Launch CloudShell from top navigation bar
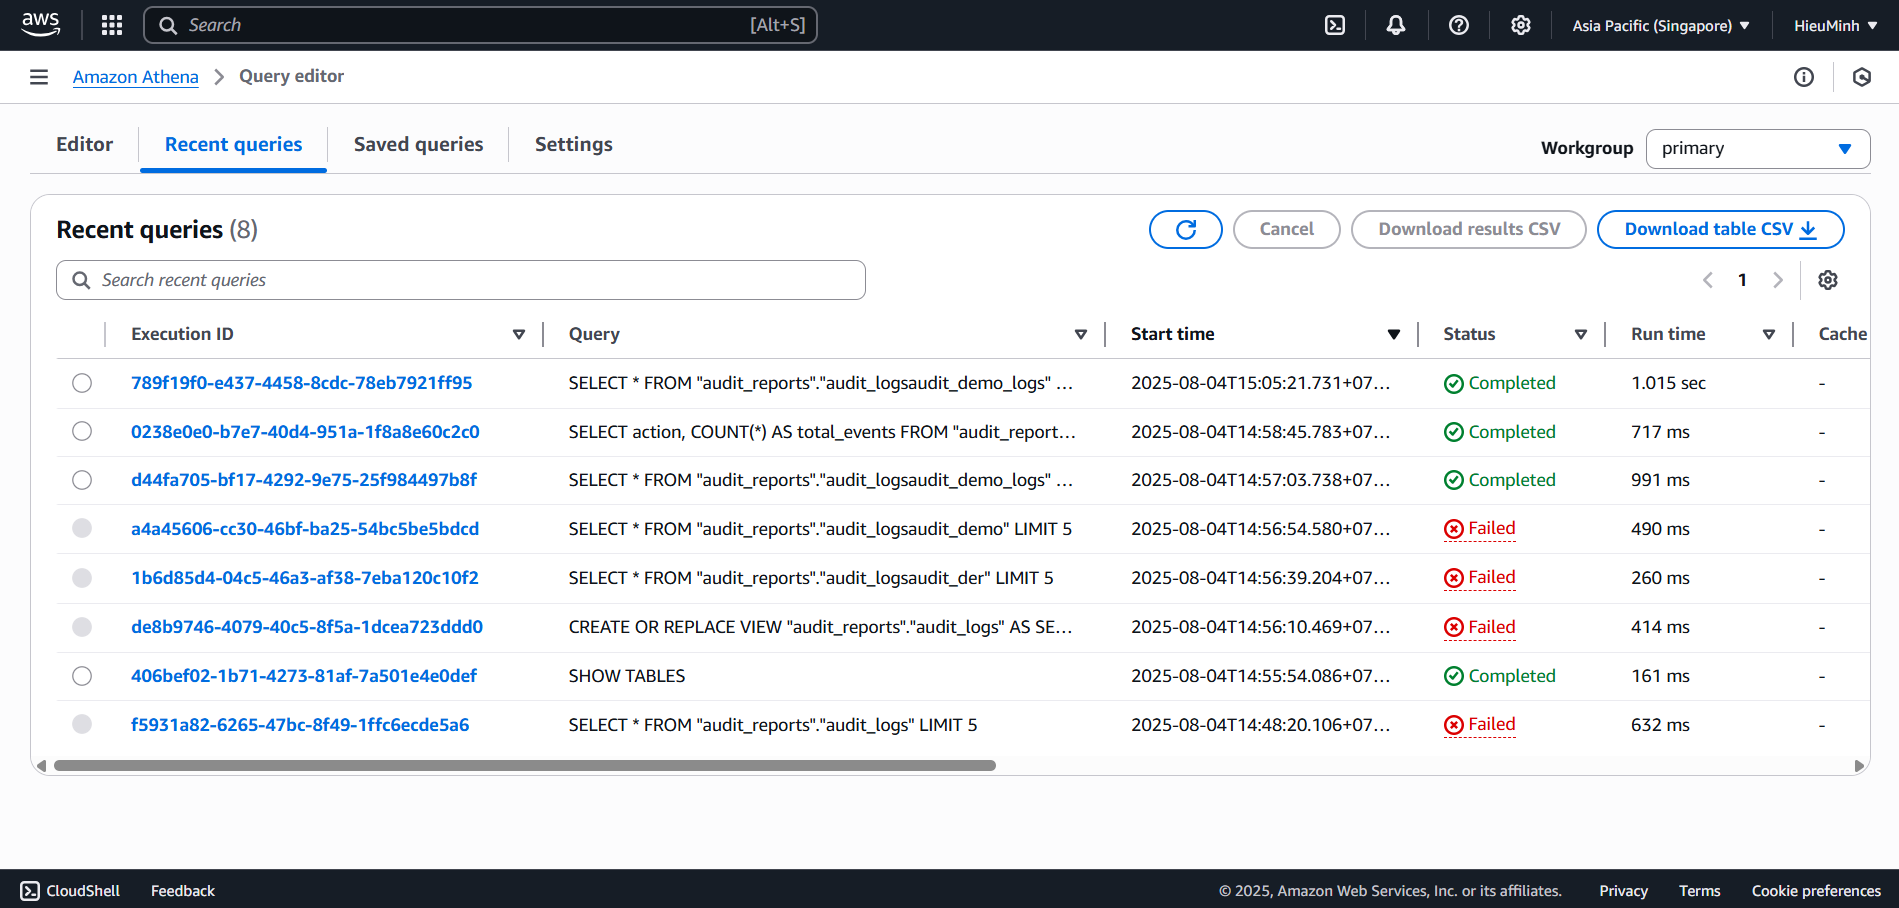The height and width of the screenshot is (908, 1899). coord(1335,25)
